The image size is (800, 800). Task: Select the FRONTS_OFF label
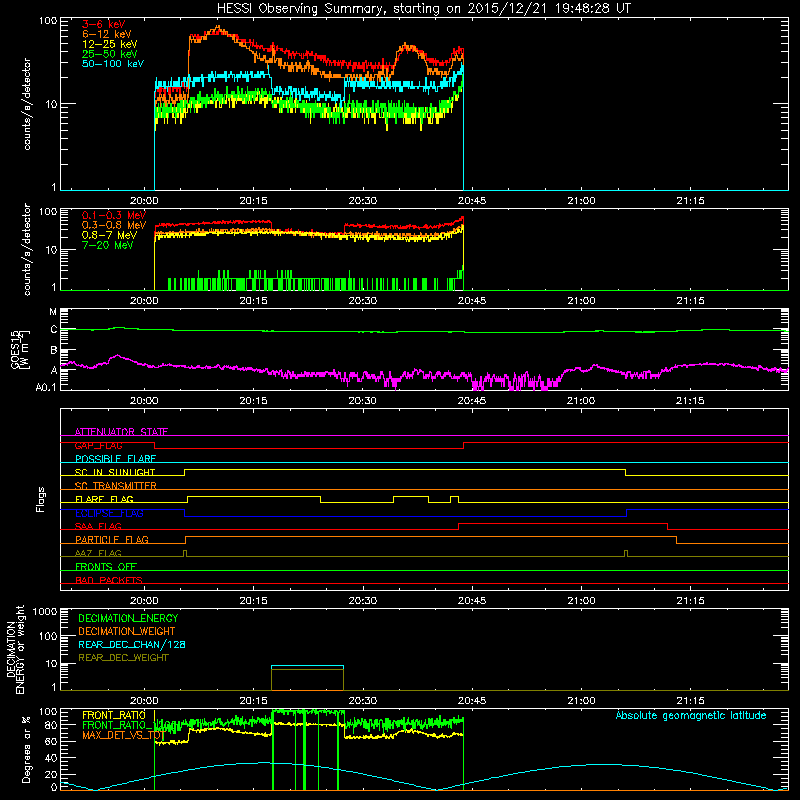tap(106, 567)
